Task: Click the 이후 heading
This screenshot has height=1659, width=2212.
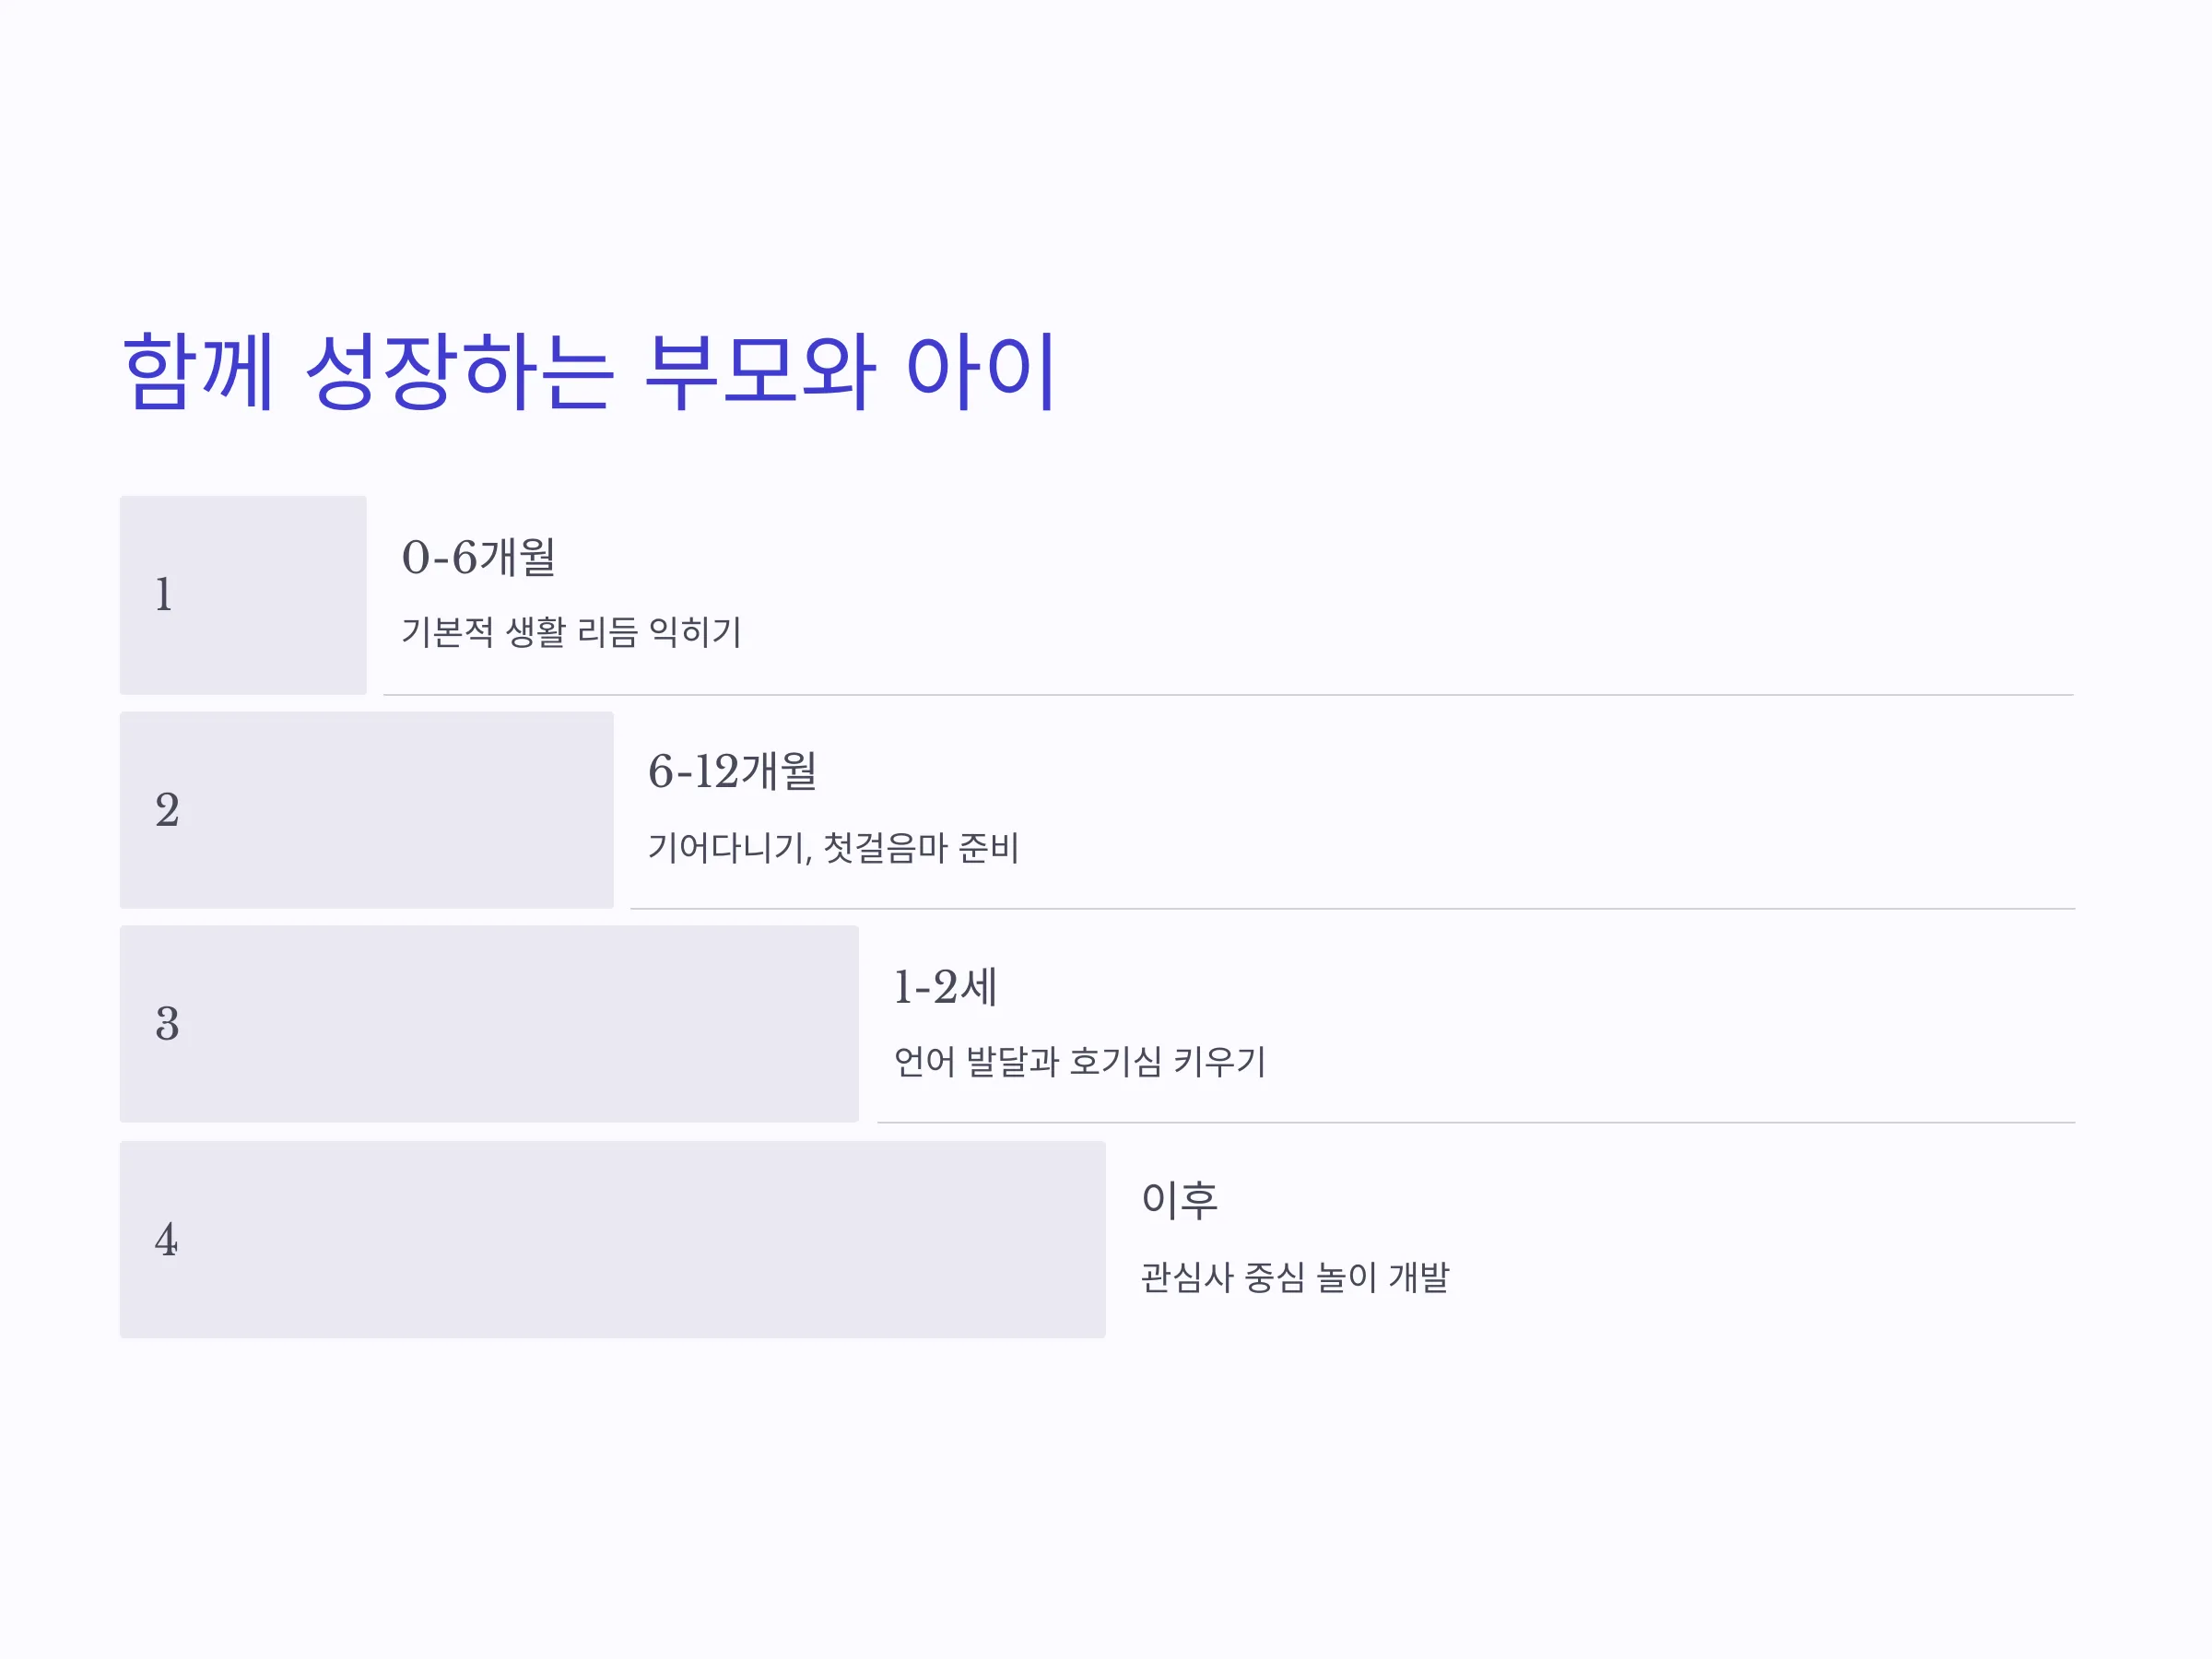Action: click(1179, 1200)
